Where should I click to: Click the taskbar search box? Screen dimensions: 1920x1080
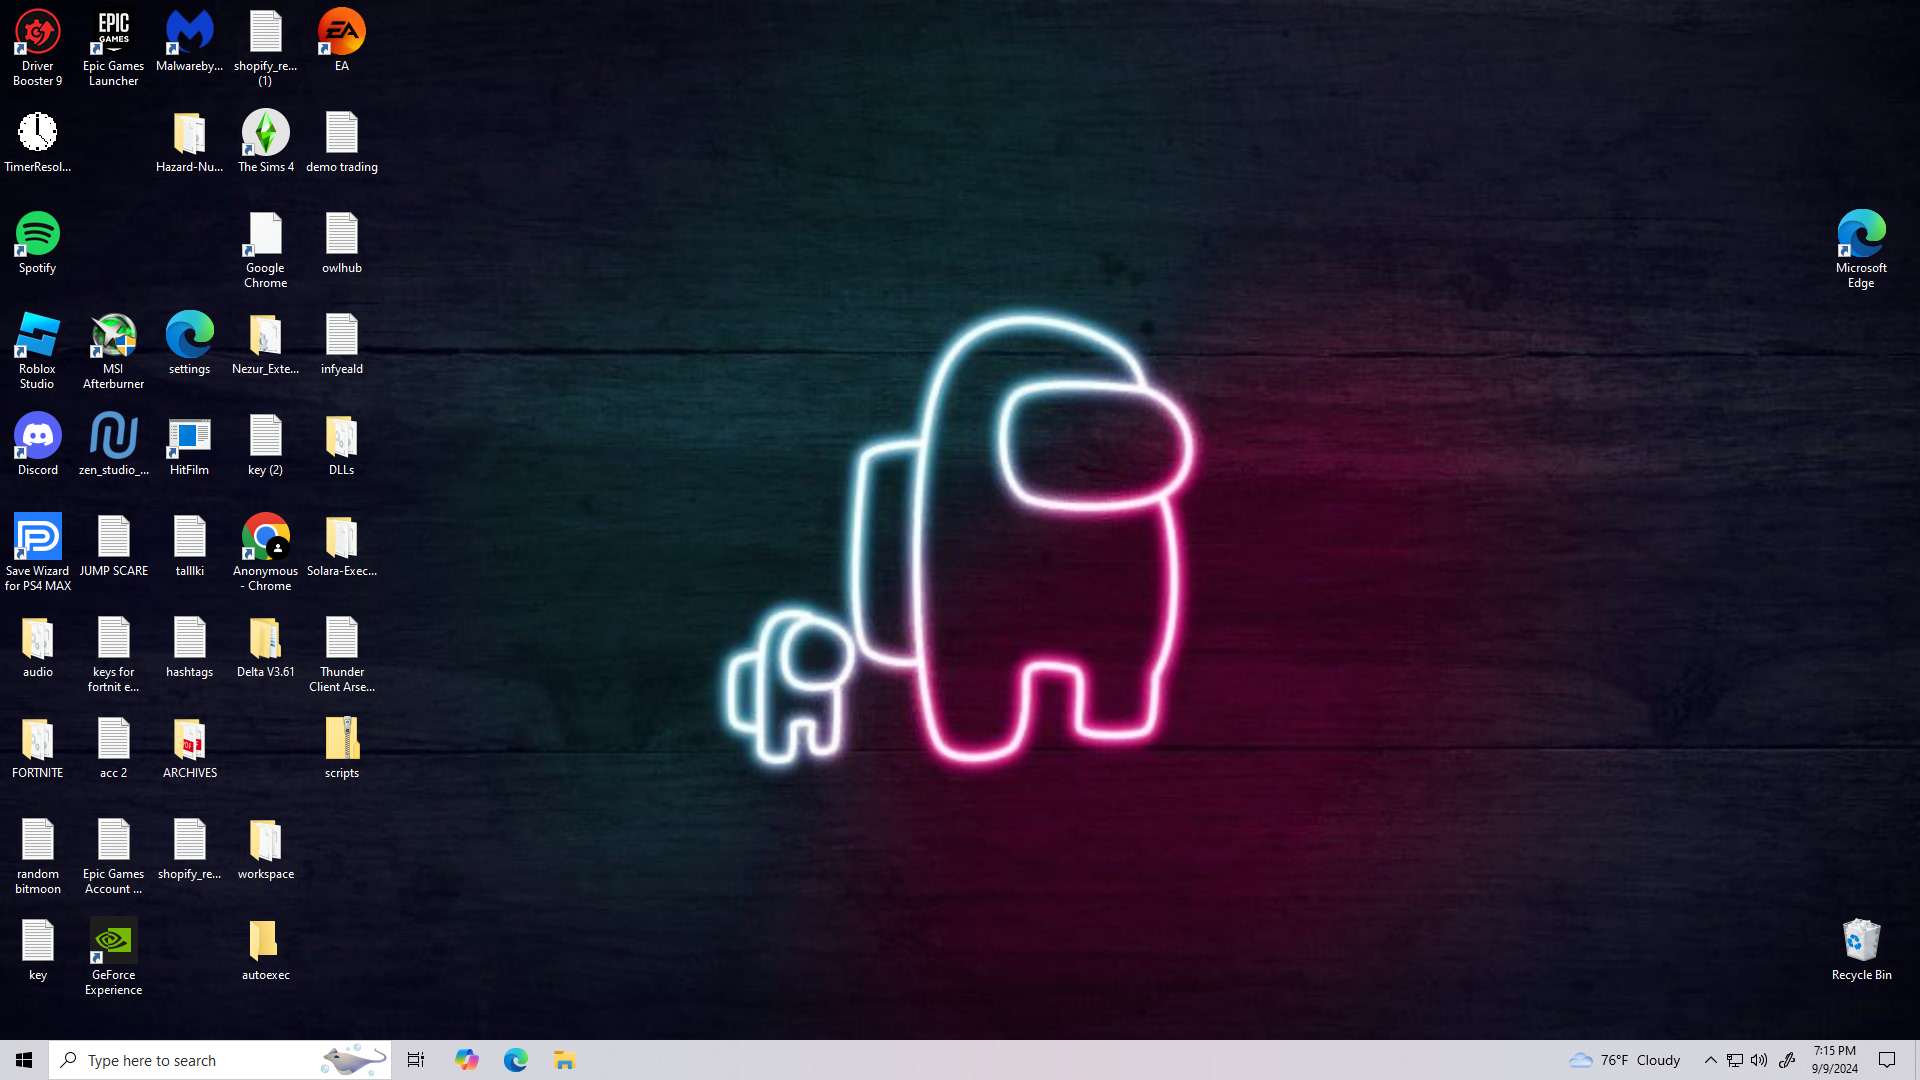click(x=200, y=1060)
